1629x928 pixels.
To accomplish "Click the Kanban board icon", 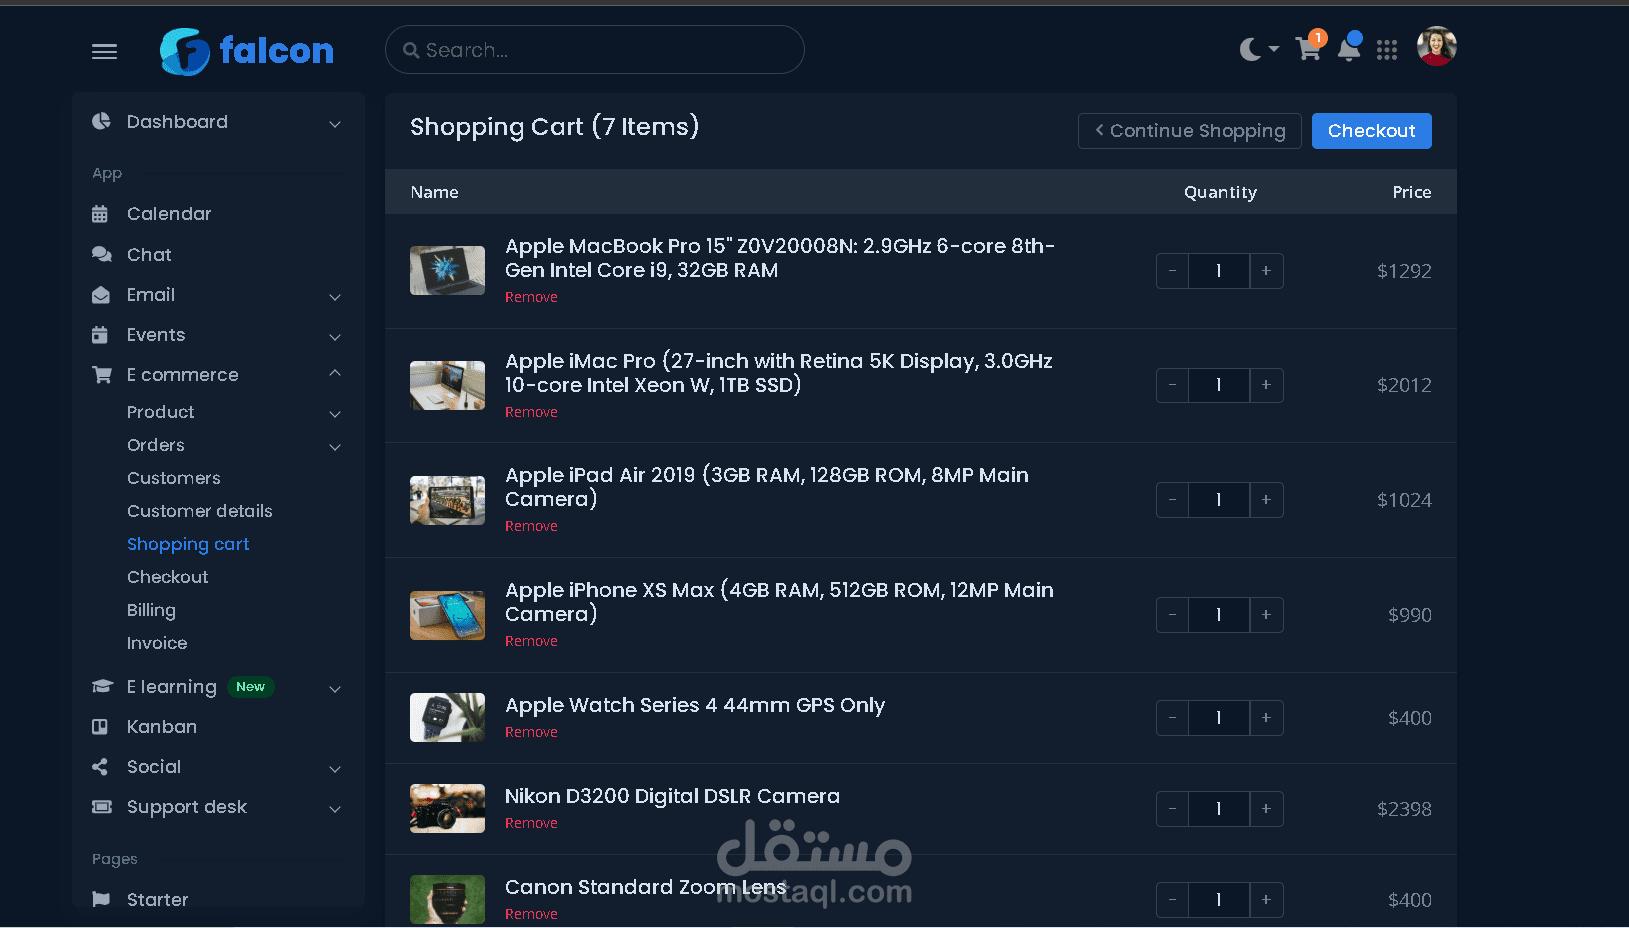I will 100,727.
